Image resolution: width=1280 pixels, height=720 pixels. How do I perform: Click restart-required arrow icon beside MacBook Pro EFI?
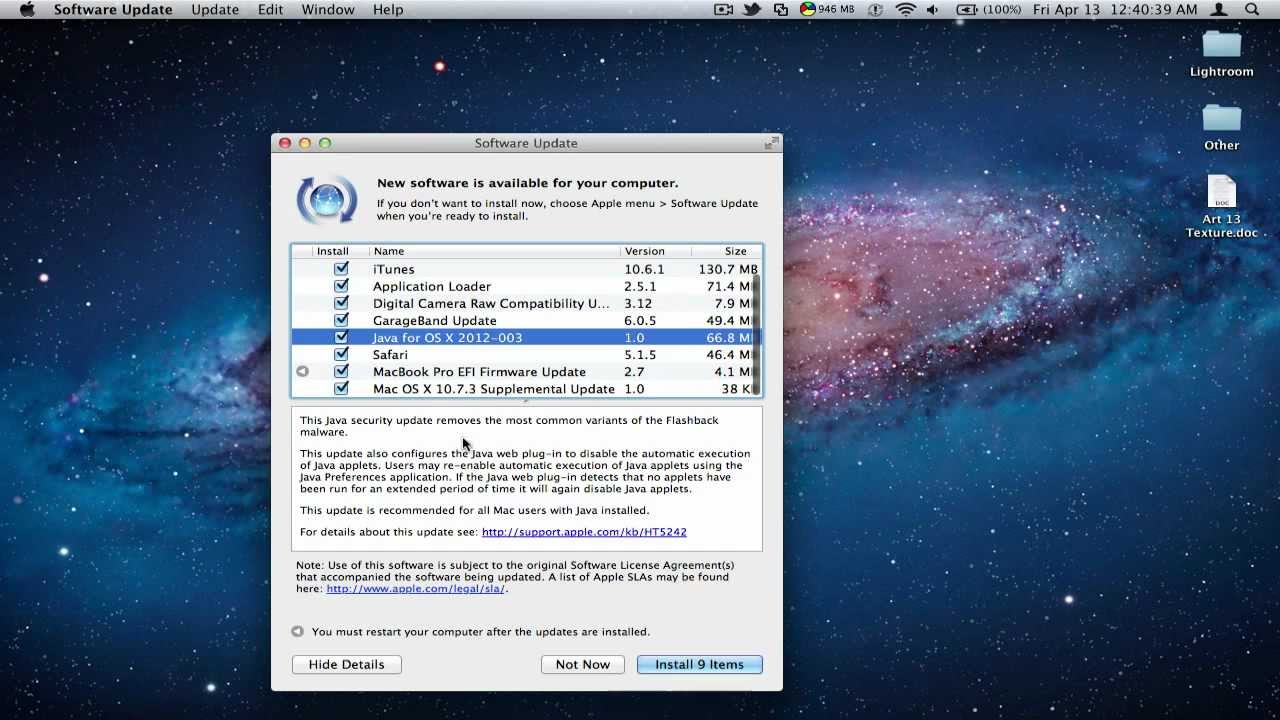point(302,371)
